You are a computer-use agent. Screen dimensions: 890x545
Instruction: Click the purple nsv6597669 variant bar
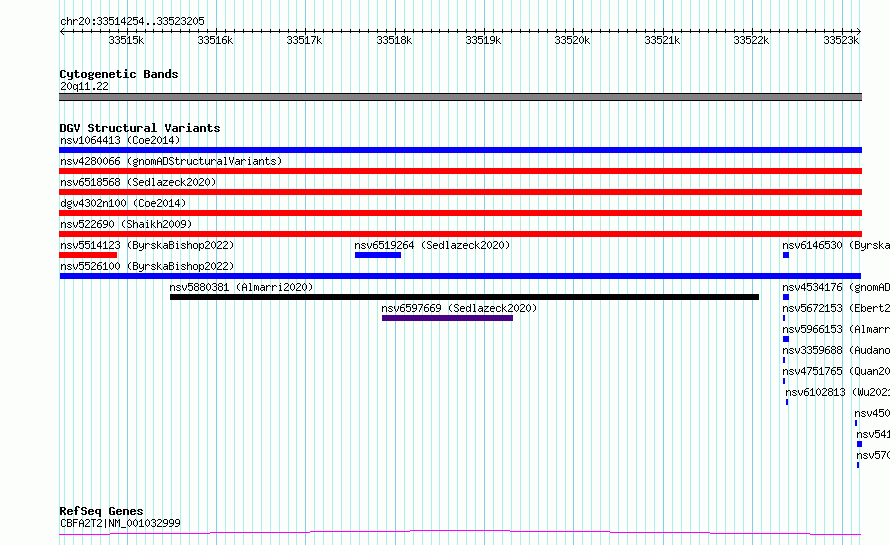(447, 318)
